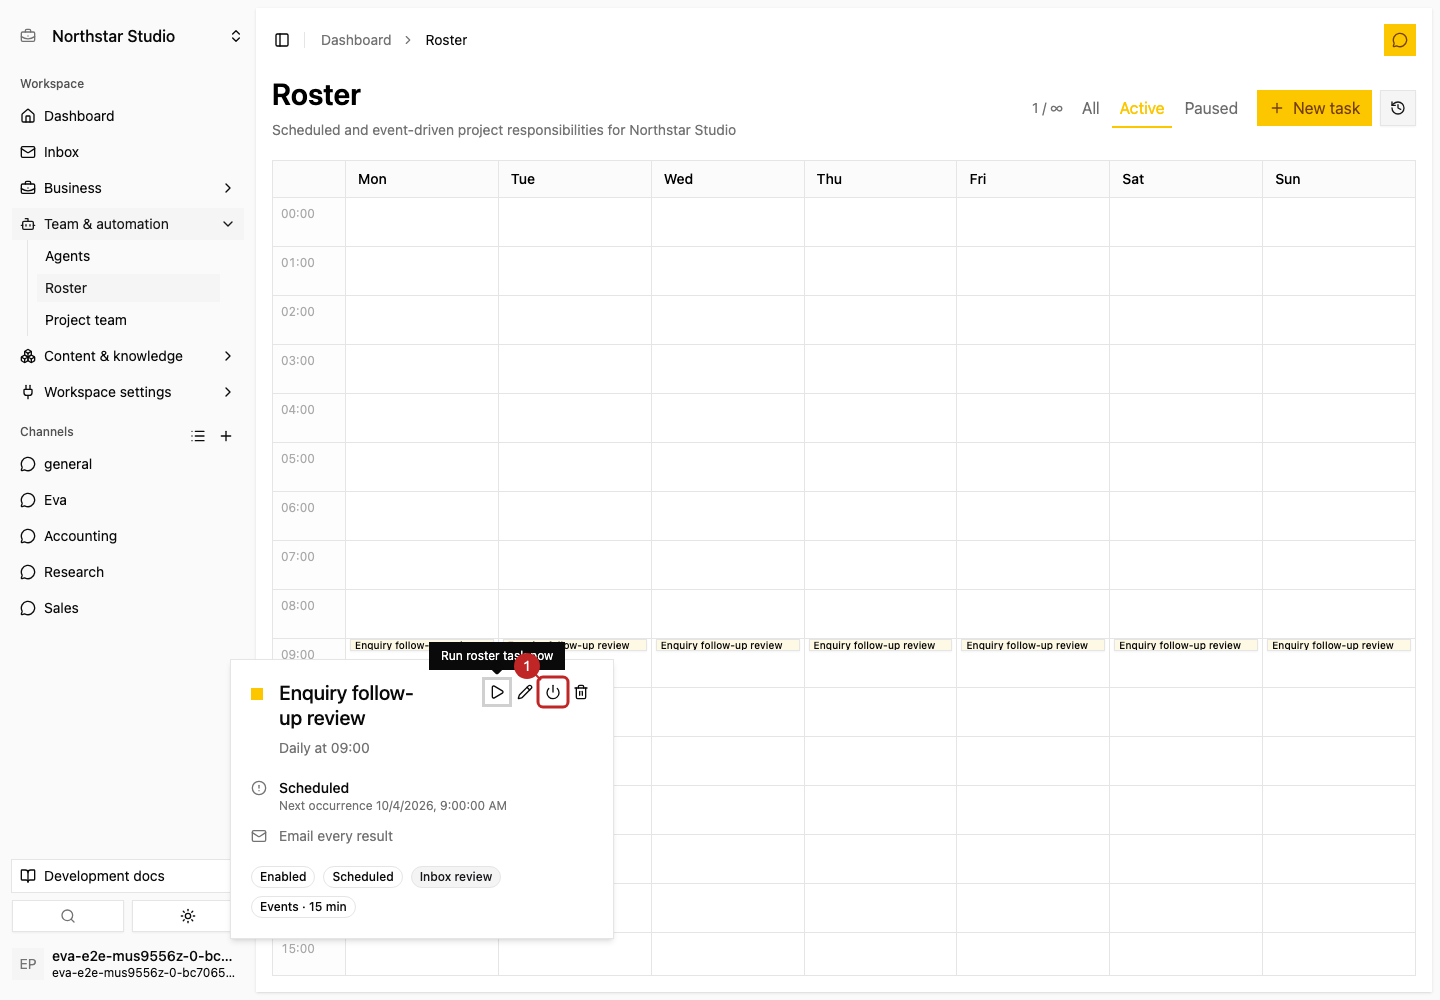Switch to the Paused filter tab

click(x=1211, y=108)
